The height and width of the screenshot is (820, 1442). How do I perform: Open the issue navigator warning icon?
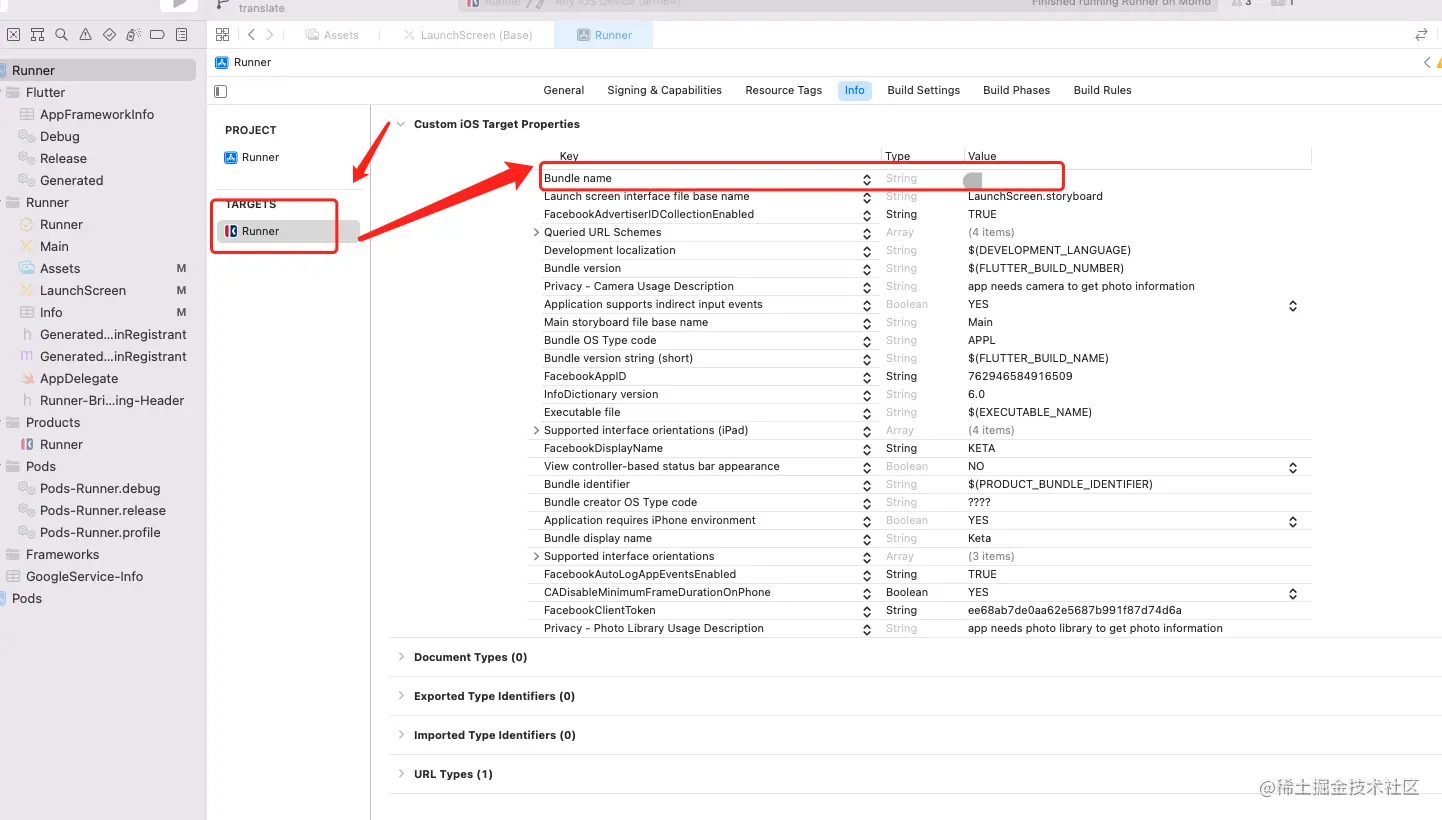tap(85, 35)
